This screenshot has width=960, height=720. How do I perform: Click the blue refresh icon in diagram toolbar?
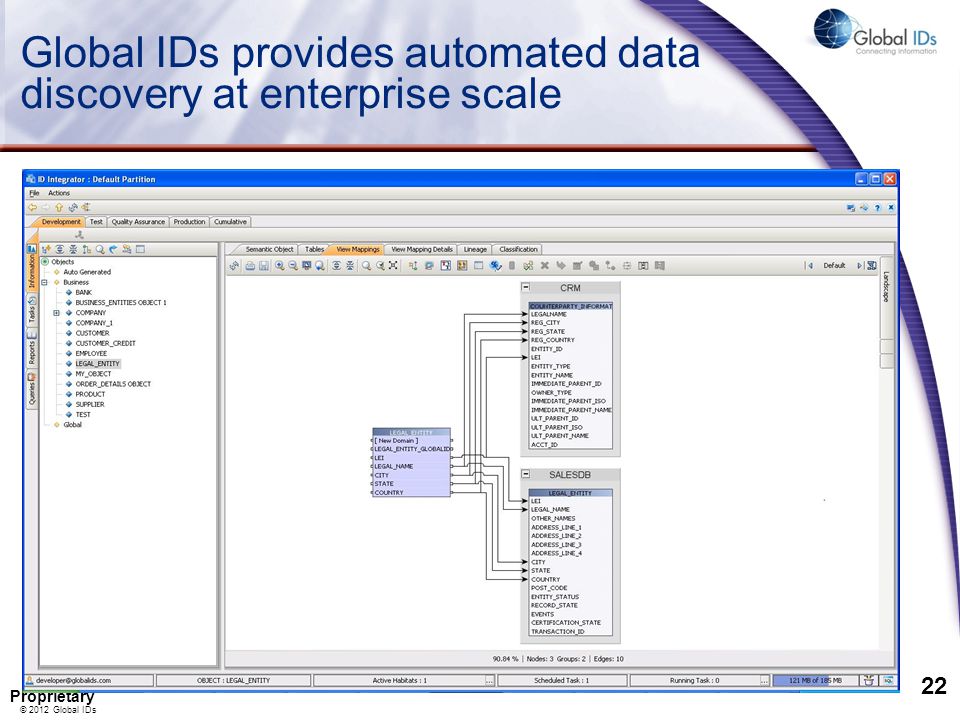[234, 266]
